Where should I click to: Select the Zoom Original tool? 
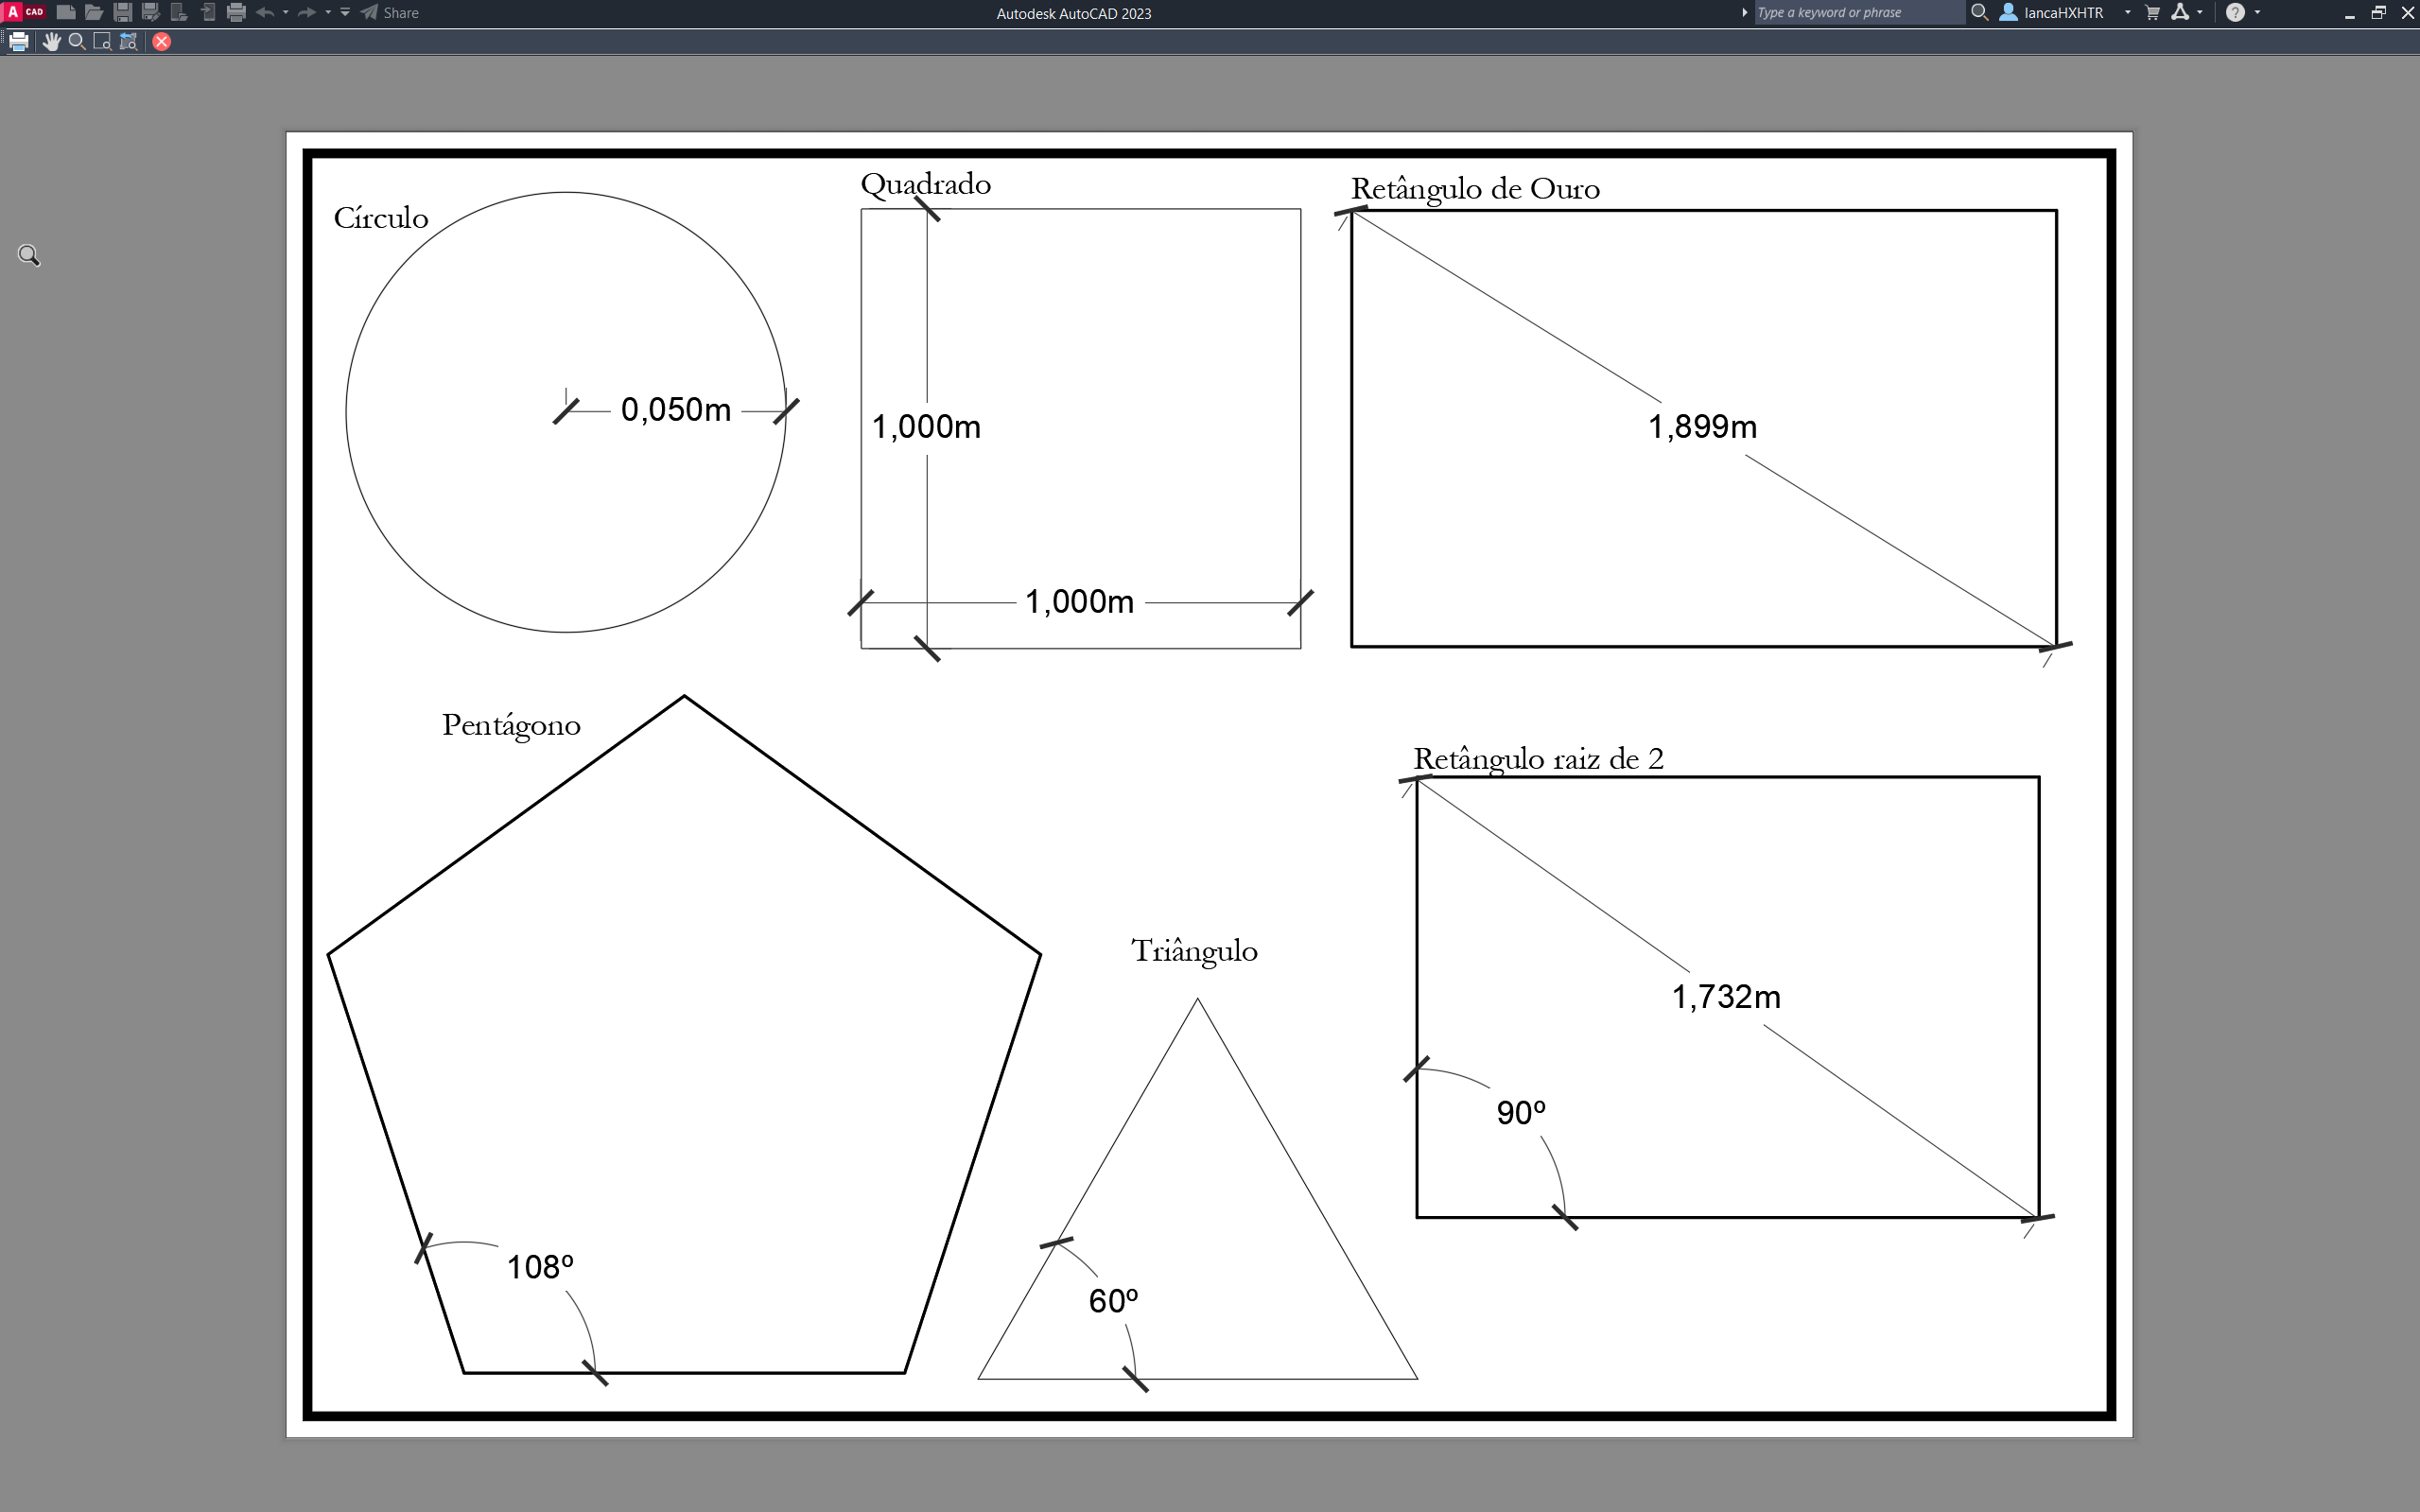127,41
